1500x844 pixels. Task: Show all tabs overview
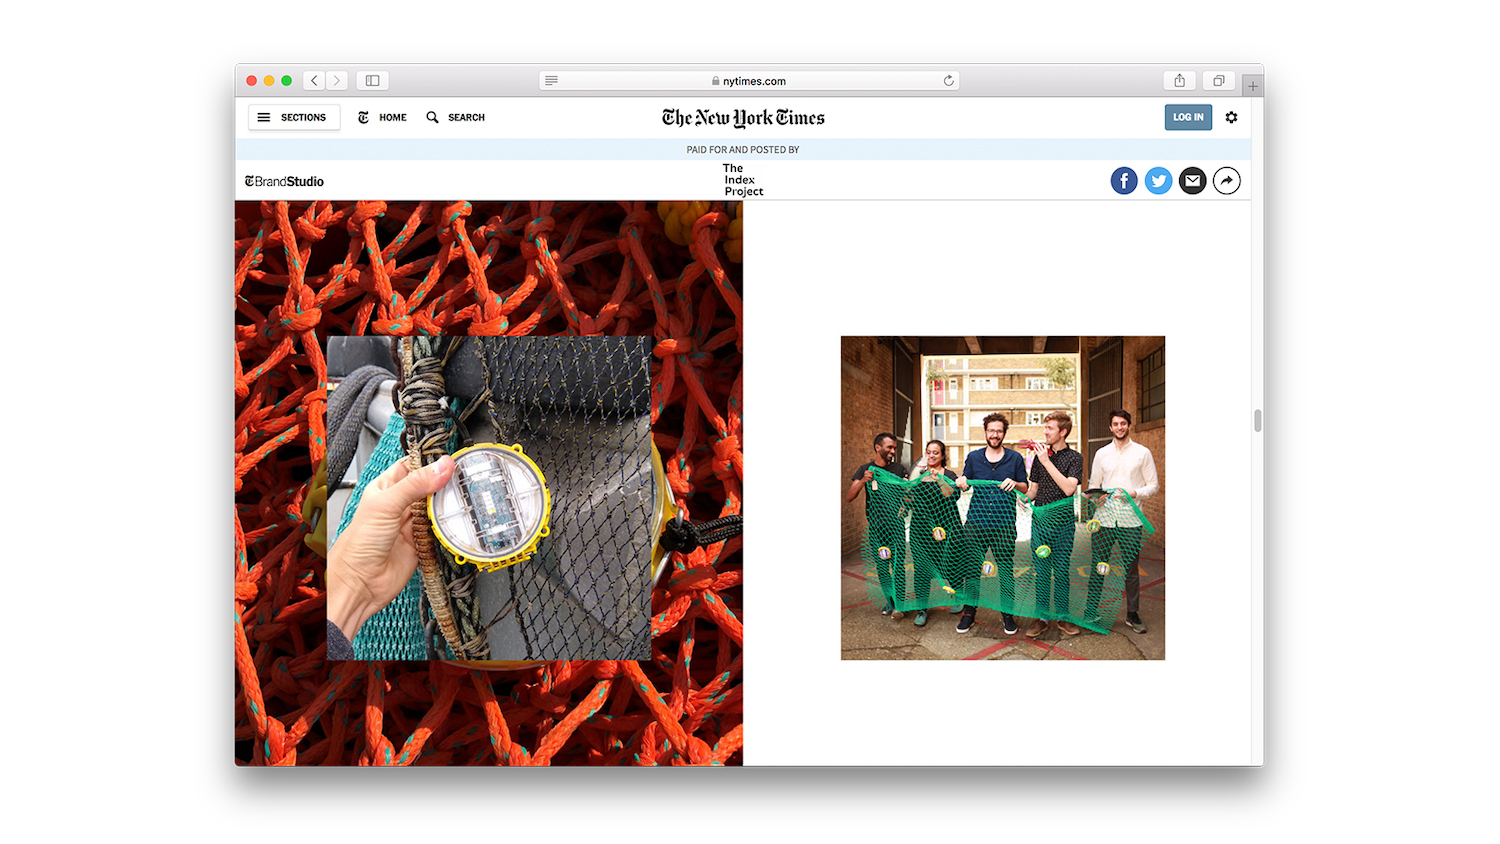pos(1218,81)
